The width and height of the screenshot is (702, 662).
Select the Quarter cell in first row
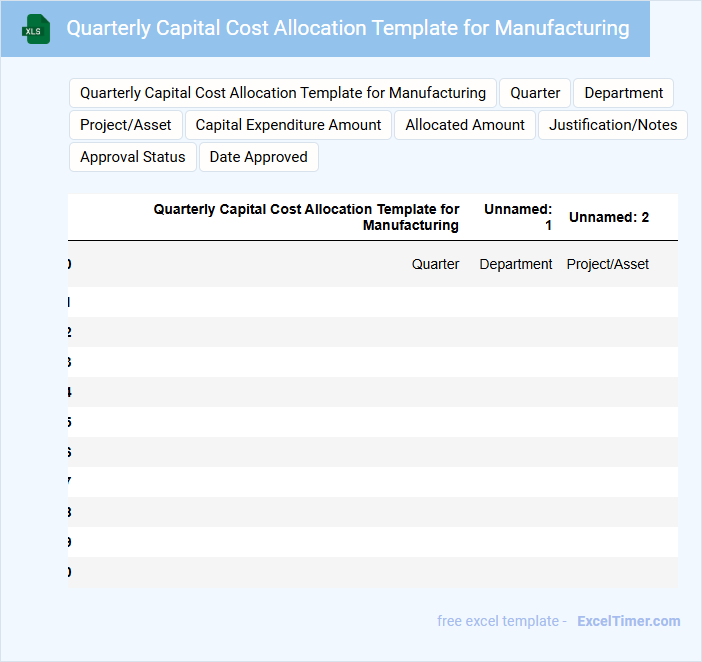435,264
